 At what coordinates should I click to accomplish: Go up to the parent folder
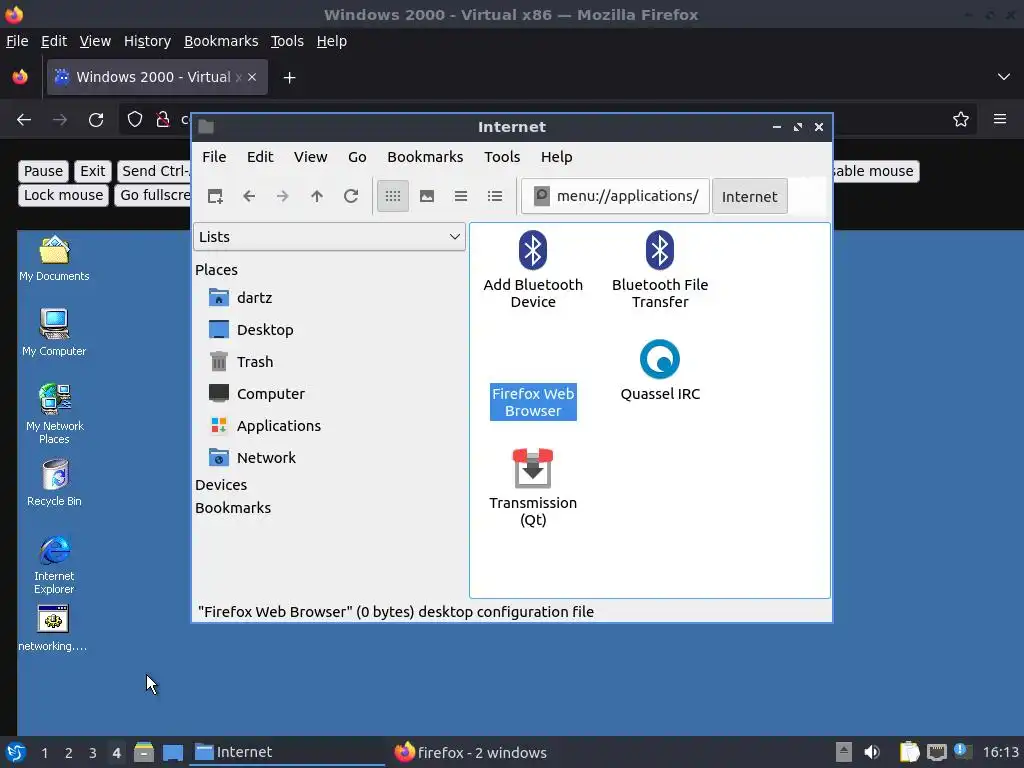pyautogui.click(x=317, y=196)
